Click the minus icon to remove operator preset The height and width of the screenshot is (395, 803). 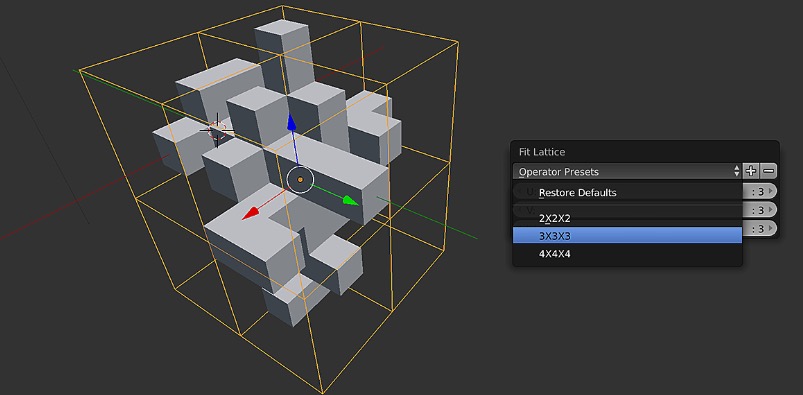[x=768, y=171]
